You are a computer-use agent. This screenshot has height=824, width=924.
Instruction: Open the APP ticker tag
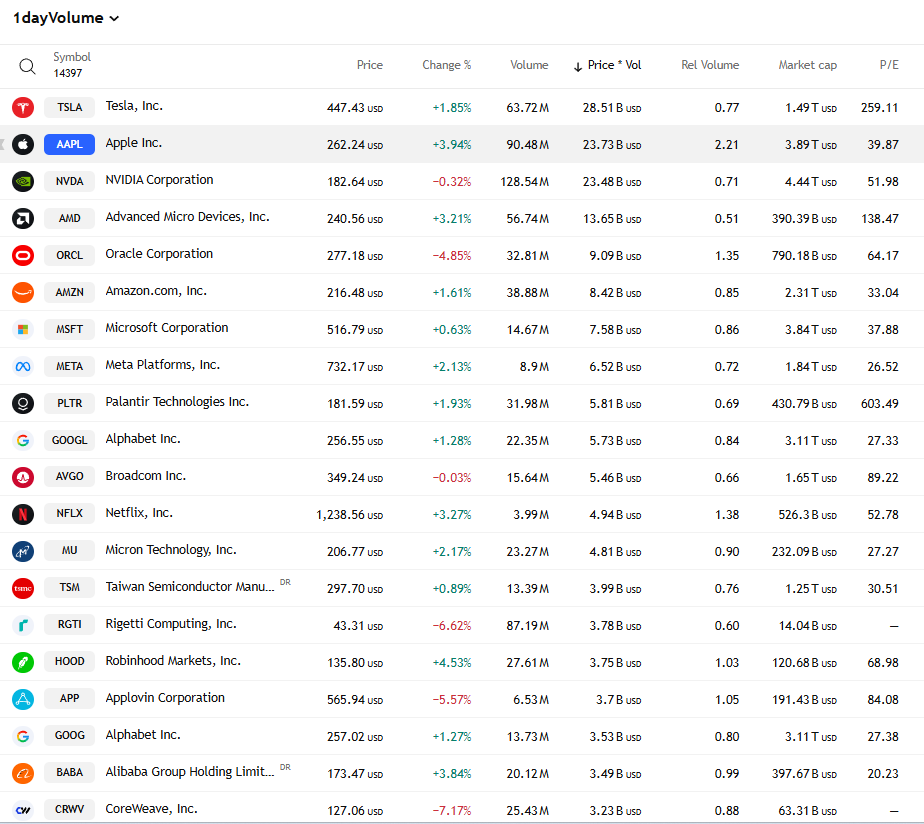pyautogui.click(x=70, y=698)
